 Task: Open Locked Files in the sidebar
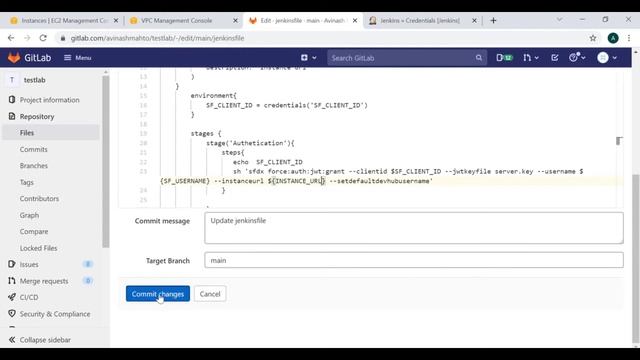38,248
